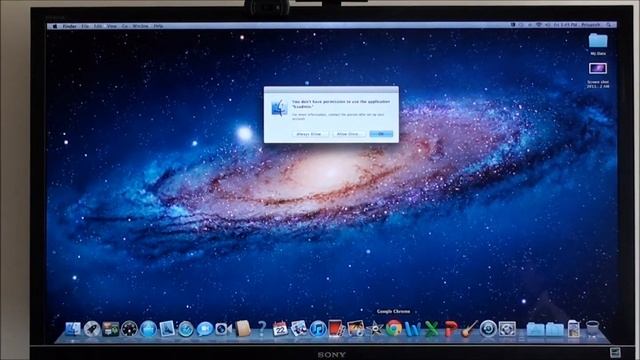Open the Edit menu

click(x=98, y=26)
